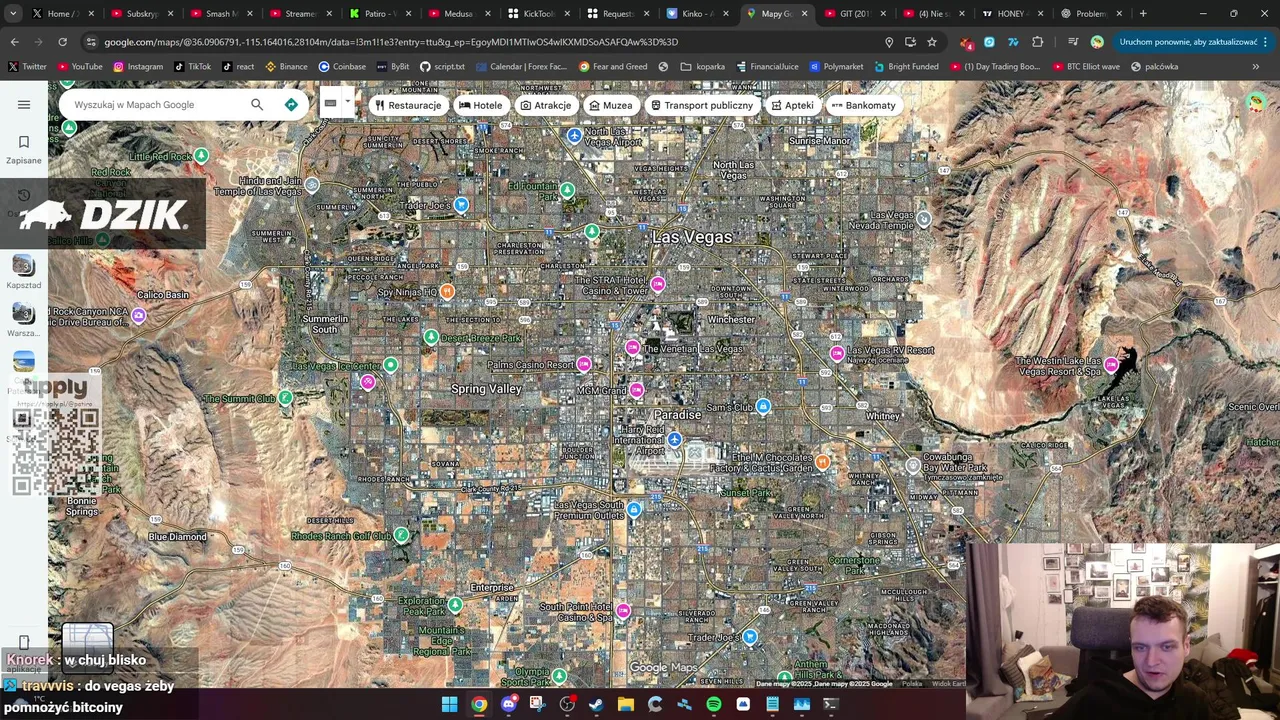Filter map by Muzea
Viewport: 1280px width, 720px height.
tap(611, 105)
